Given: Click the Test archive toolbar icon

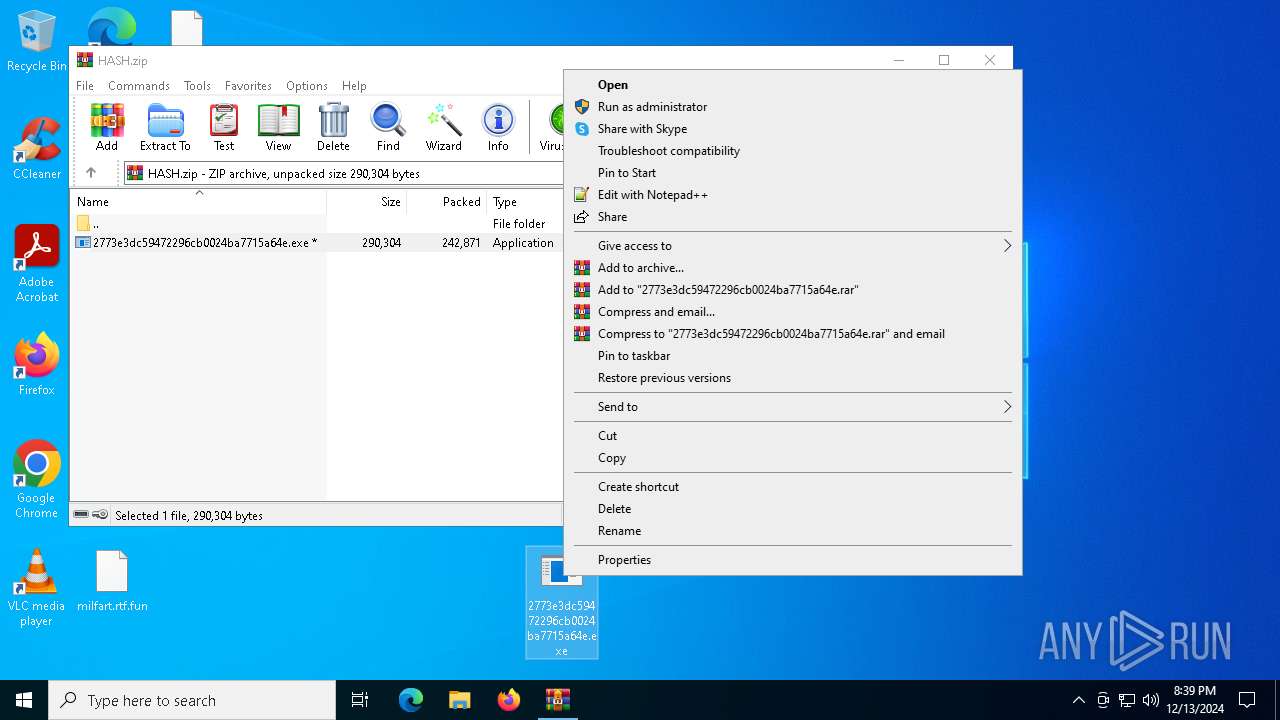Looking at the screenshot, I should point(224,127).
